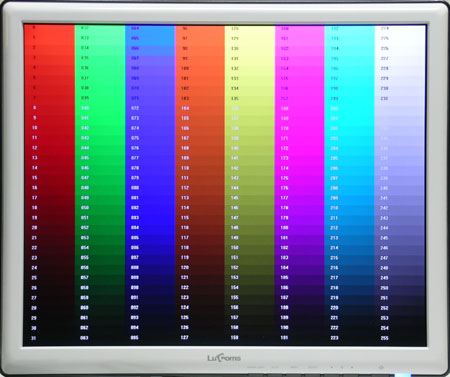Click black swatch labeled 255
The image size is (450, 377).
click(400, 338)
